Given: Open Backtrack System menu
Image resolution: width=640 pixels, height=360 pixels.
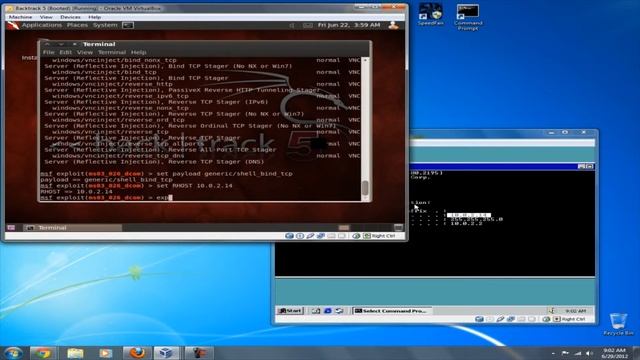Looking at the screenshot, I should click(x=105, y=25).
